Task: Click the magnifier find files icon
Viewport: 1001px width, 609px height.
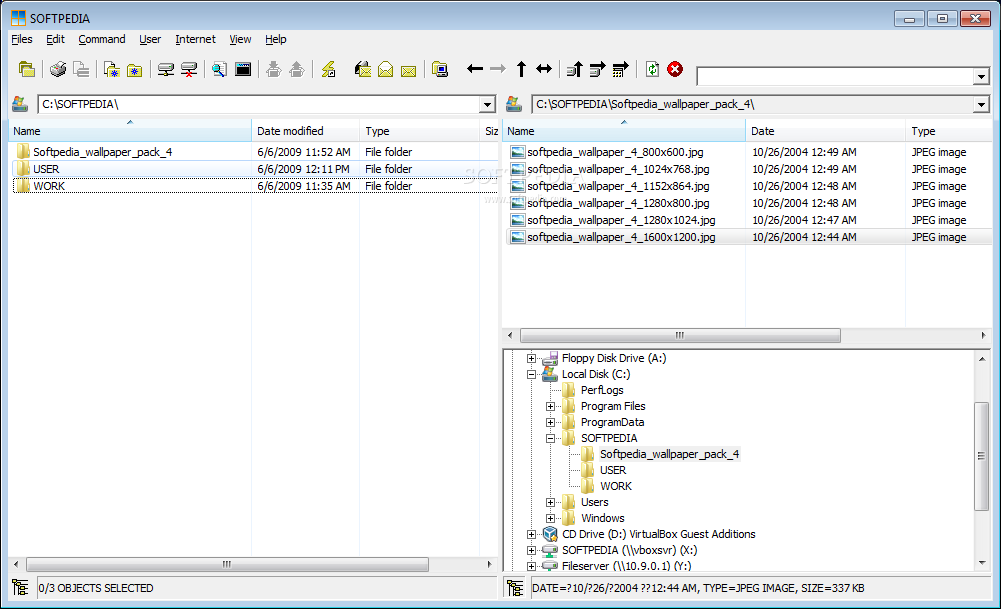Action: point(220,69)
